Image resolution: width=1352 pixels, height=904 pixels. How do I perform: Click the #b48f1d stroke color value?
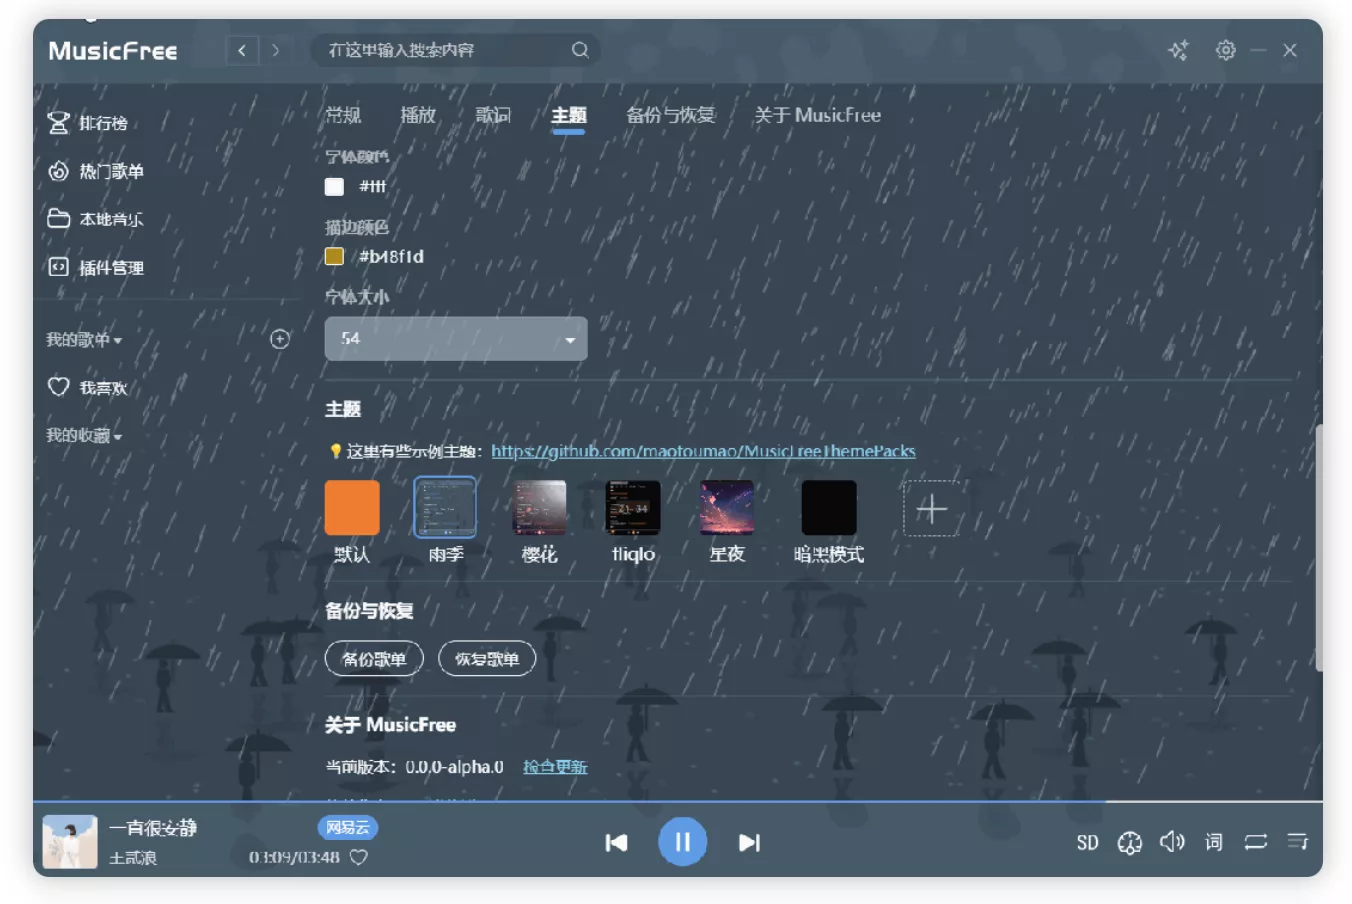coord(392,257)
